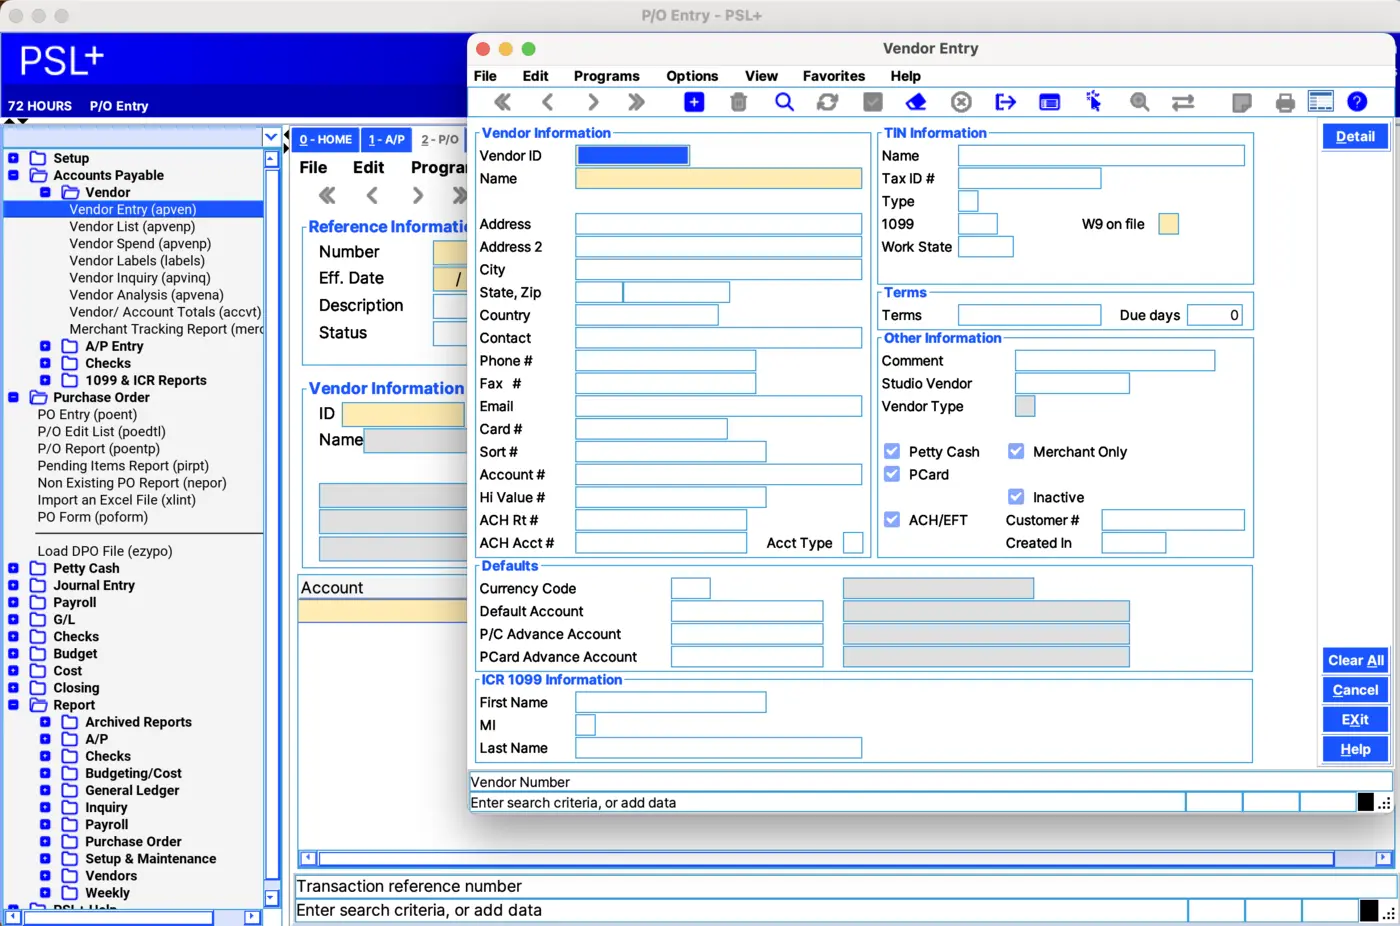Click the refresh arrows icon
Screen dimensions: 1400x926
[x=828, y=102]
